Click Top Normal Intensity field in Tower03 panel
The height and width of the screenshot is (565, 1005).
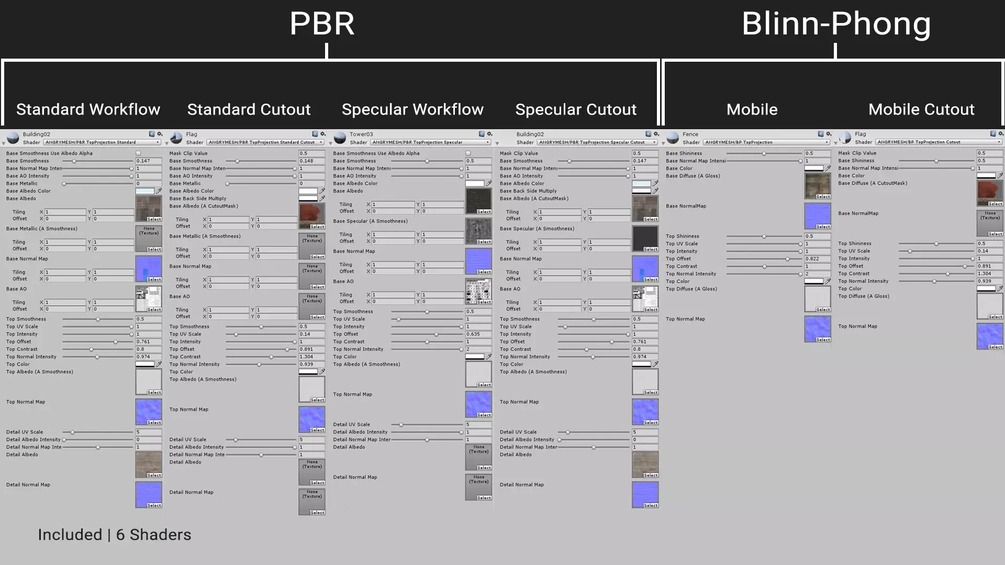[479, 349]
